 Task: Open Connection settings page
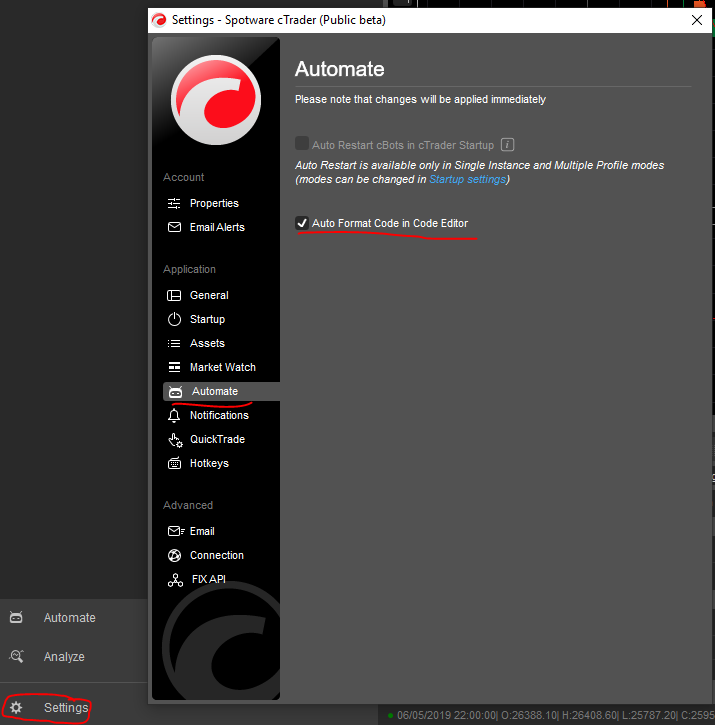tap(216, 555)
